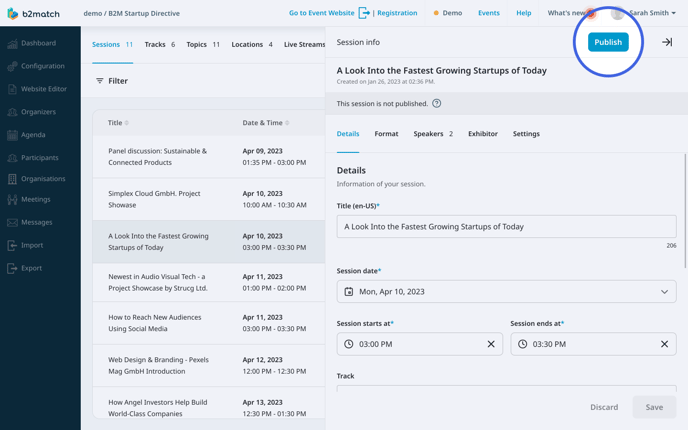Collapse the session info panel arrow icon
688x430 pixels.
click(x=667, y=42)
